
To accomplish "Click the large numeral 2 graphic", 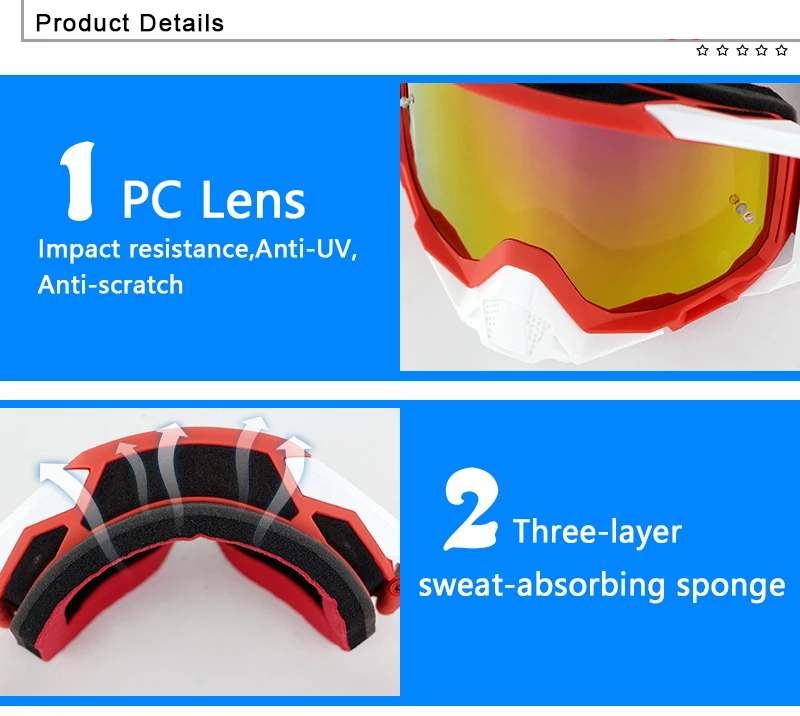I will pos(470,509).
